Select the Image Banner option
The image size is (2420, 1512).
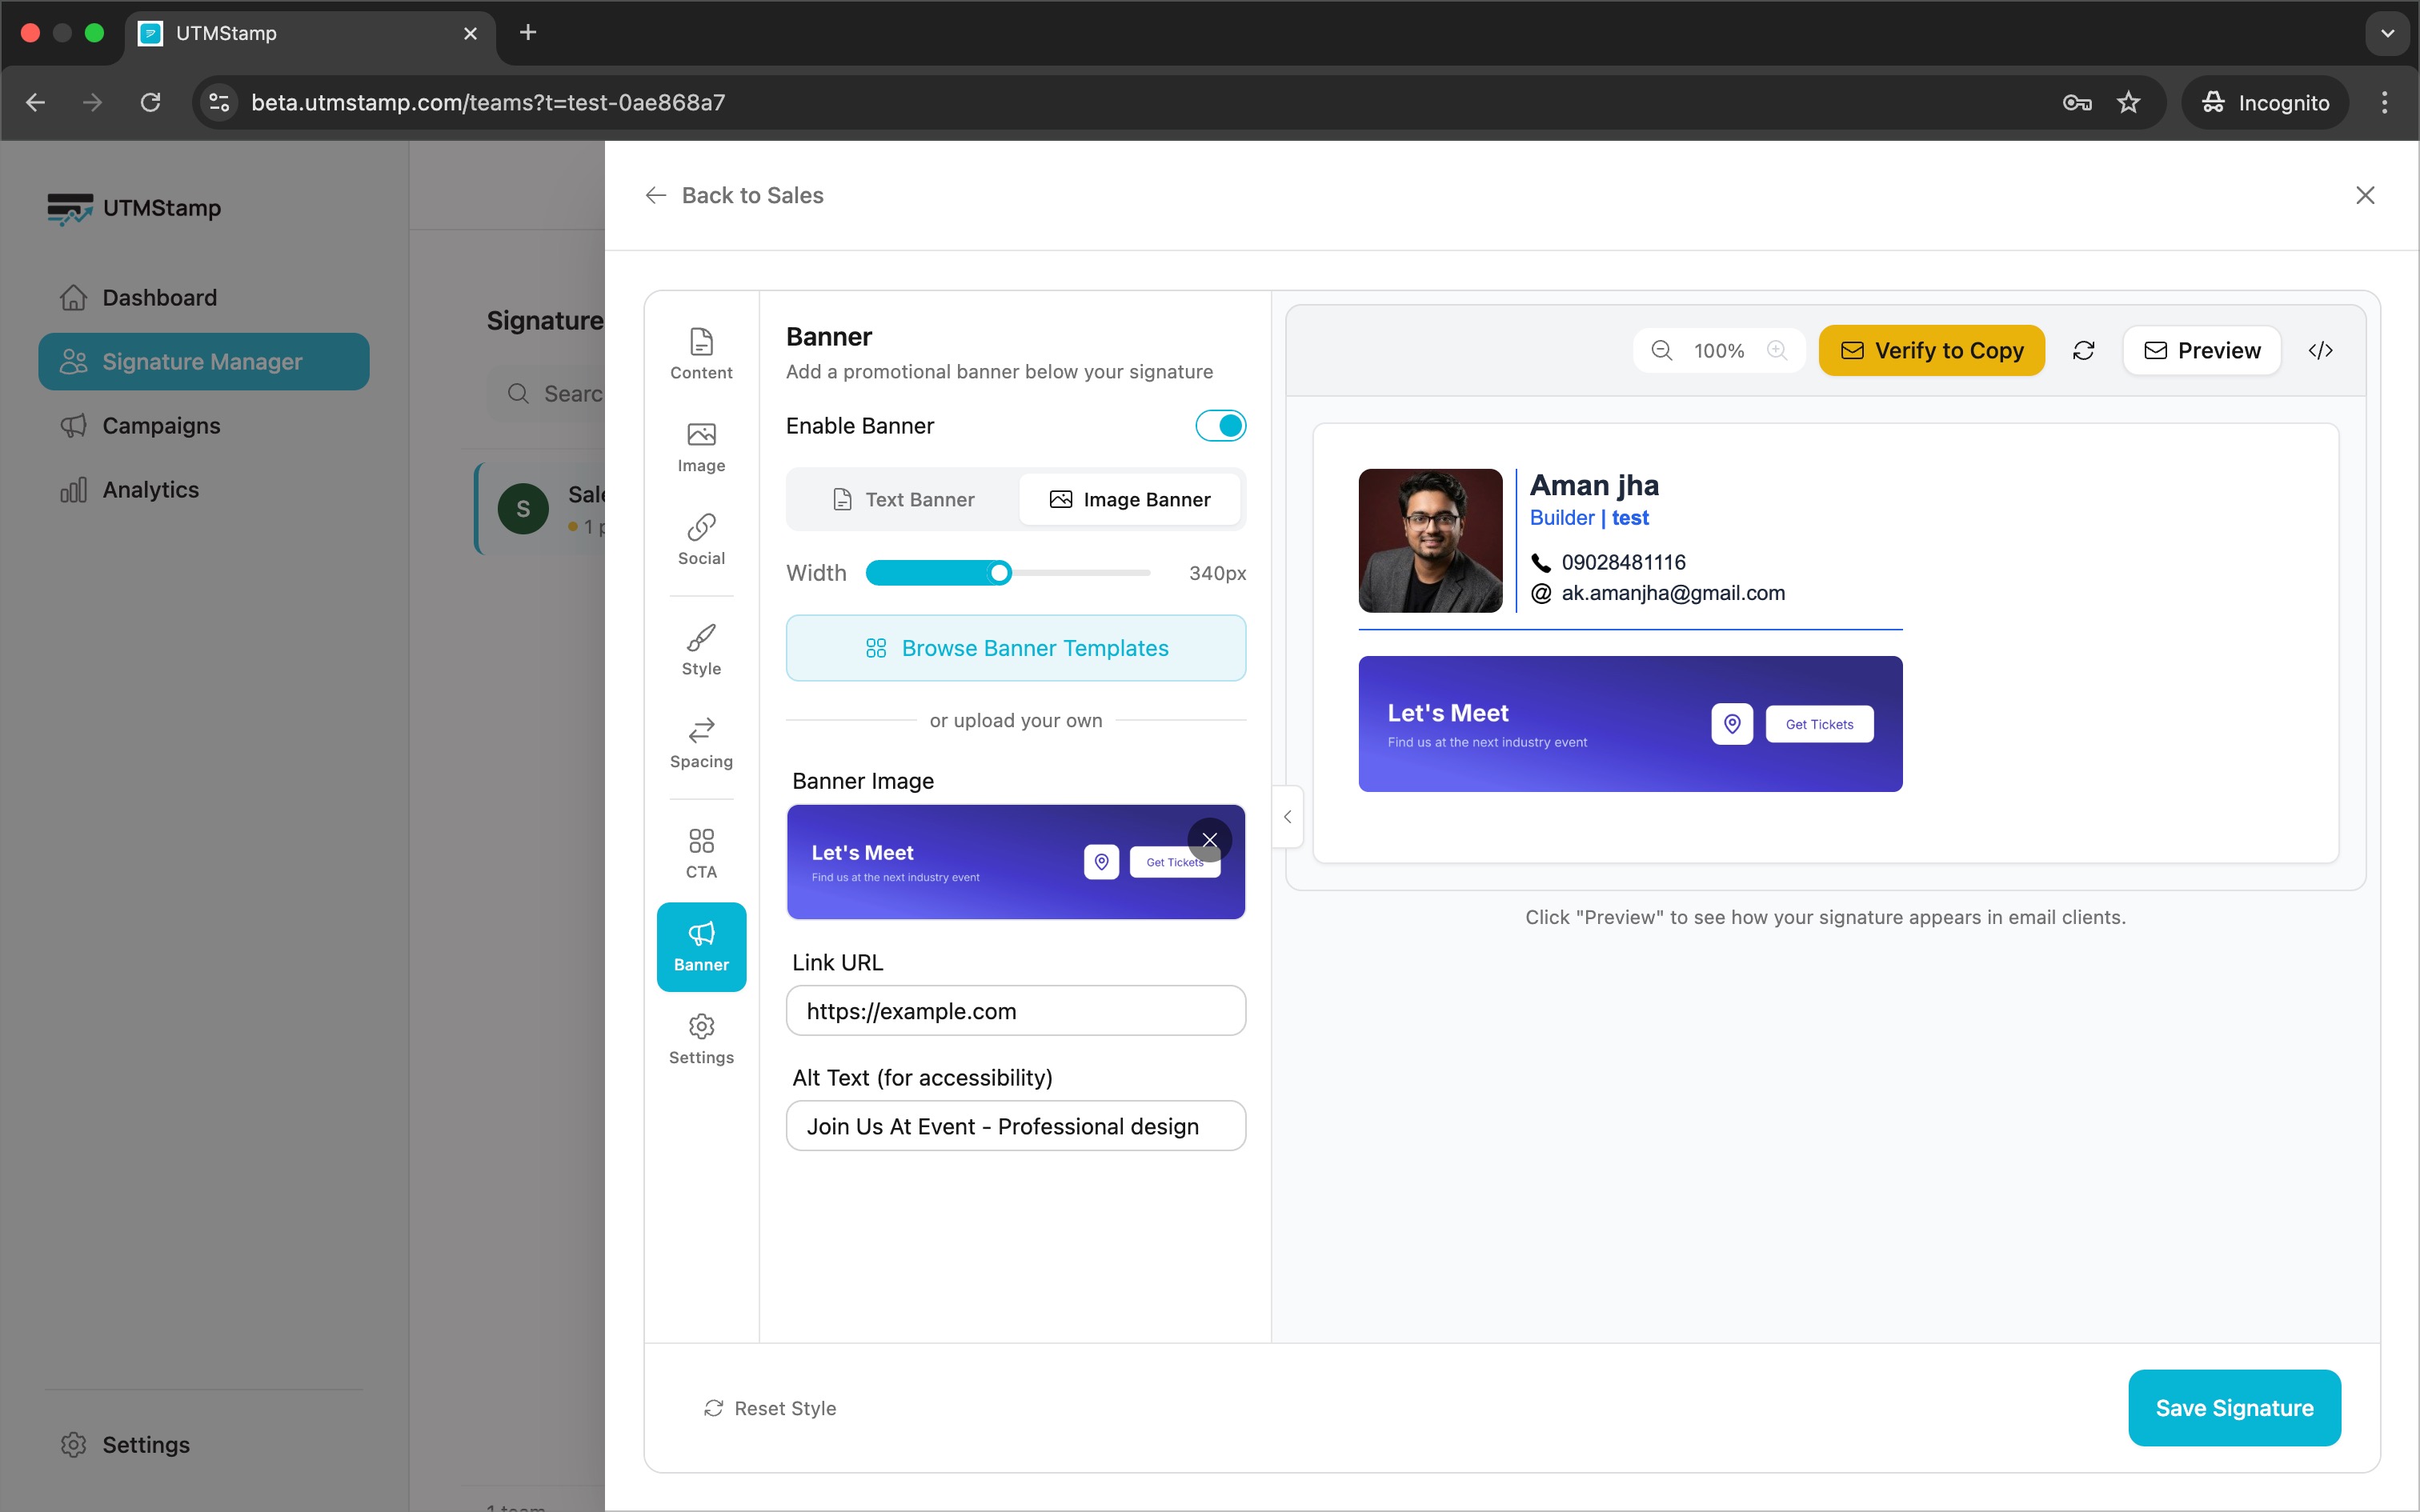[1130, 499]
